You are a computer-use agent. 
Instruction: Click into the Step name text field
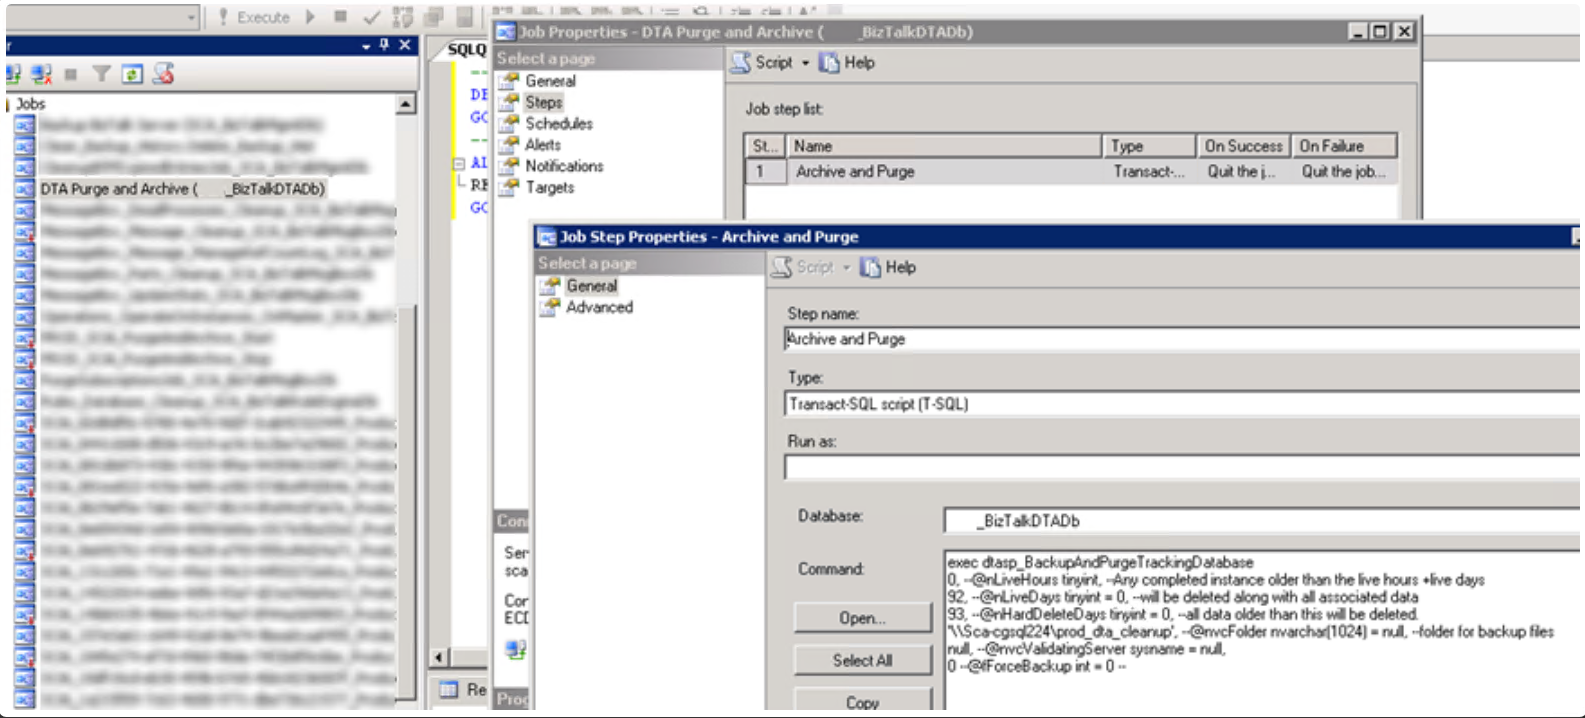point(1180,339)
